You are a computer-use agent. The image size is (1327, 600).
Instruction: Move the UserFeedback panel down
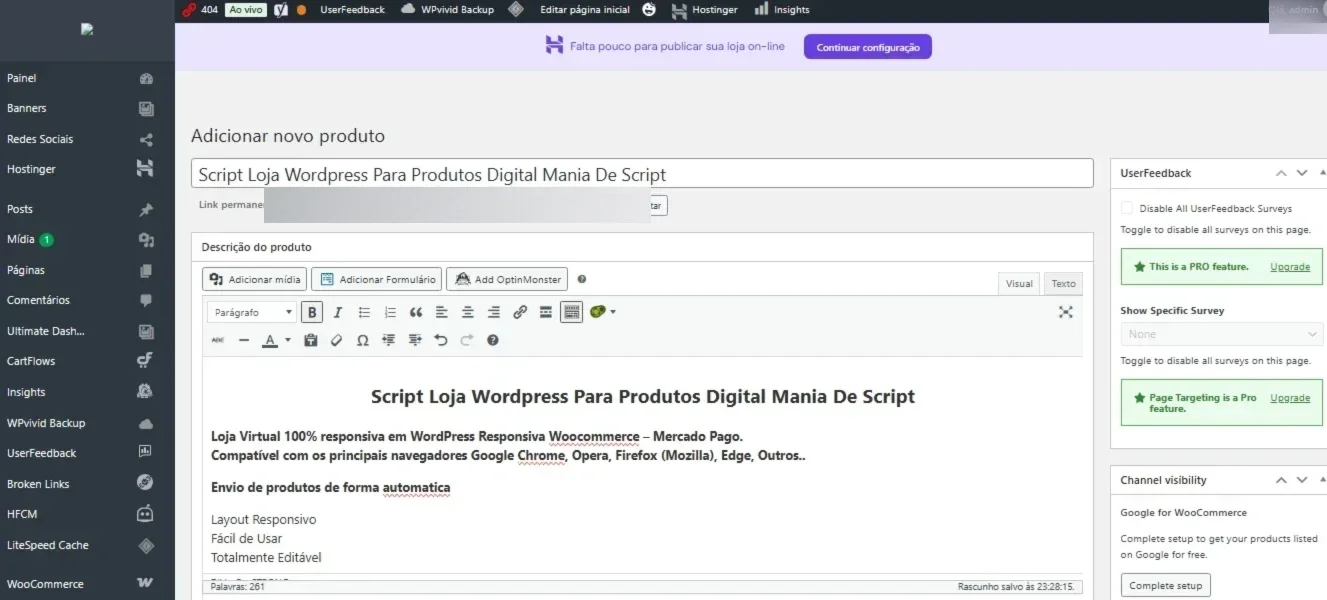point(1302,173)
